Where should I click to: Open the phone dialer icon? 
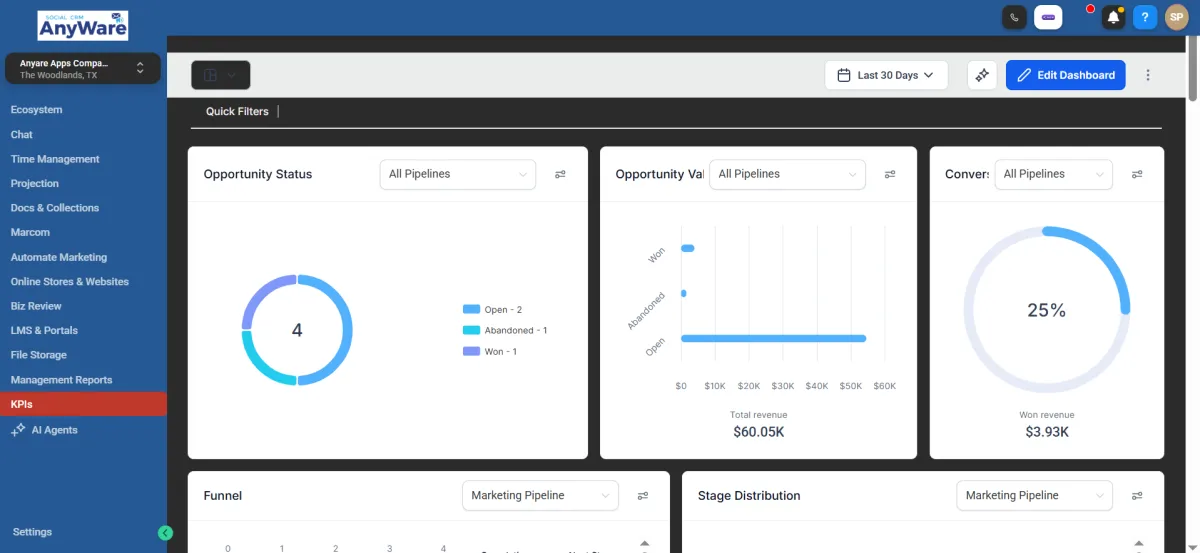1014,17
